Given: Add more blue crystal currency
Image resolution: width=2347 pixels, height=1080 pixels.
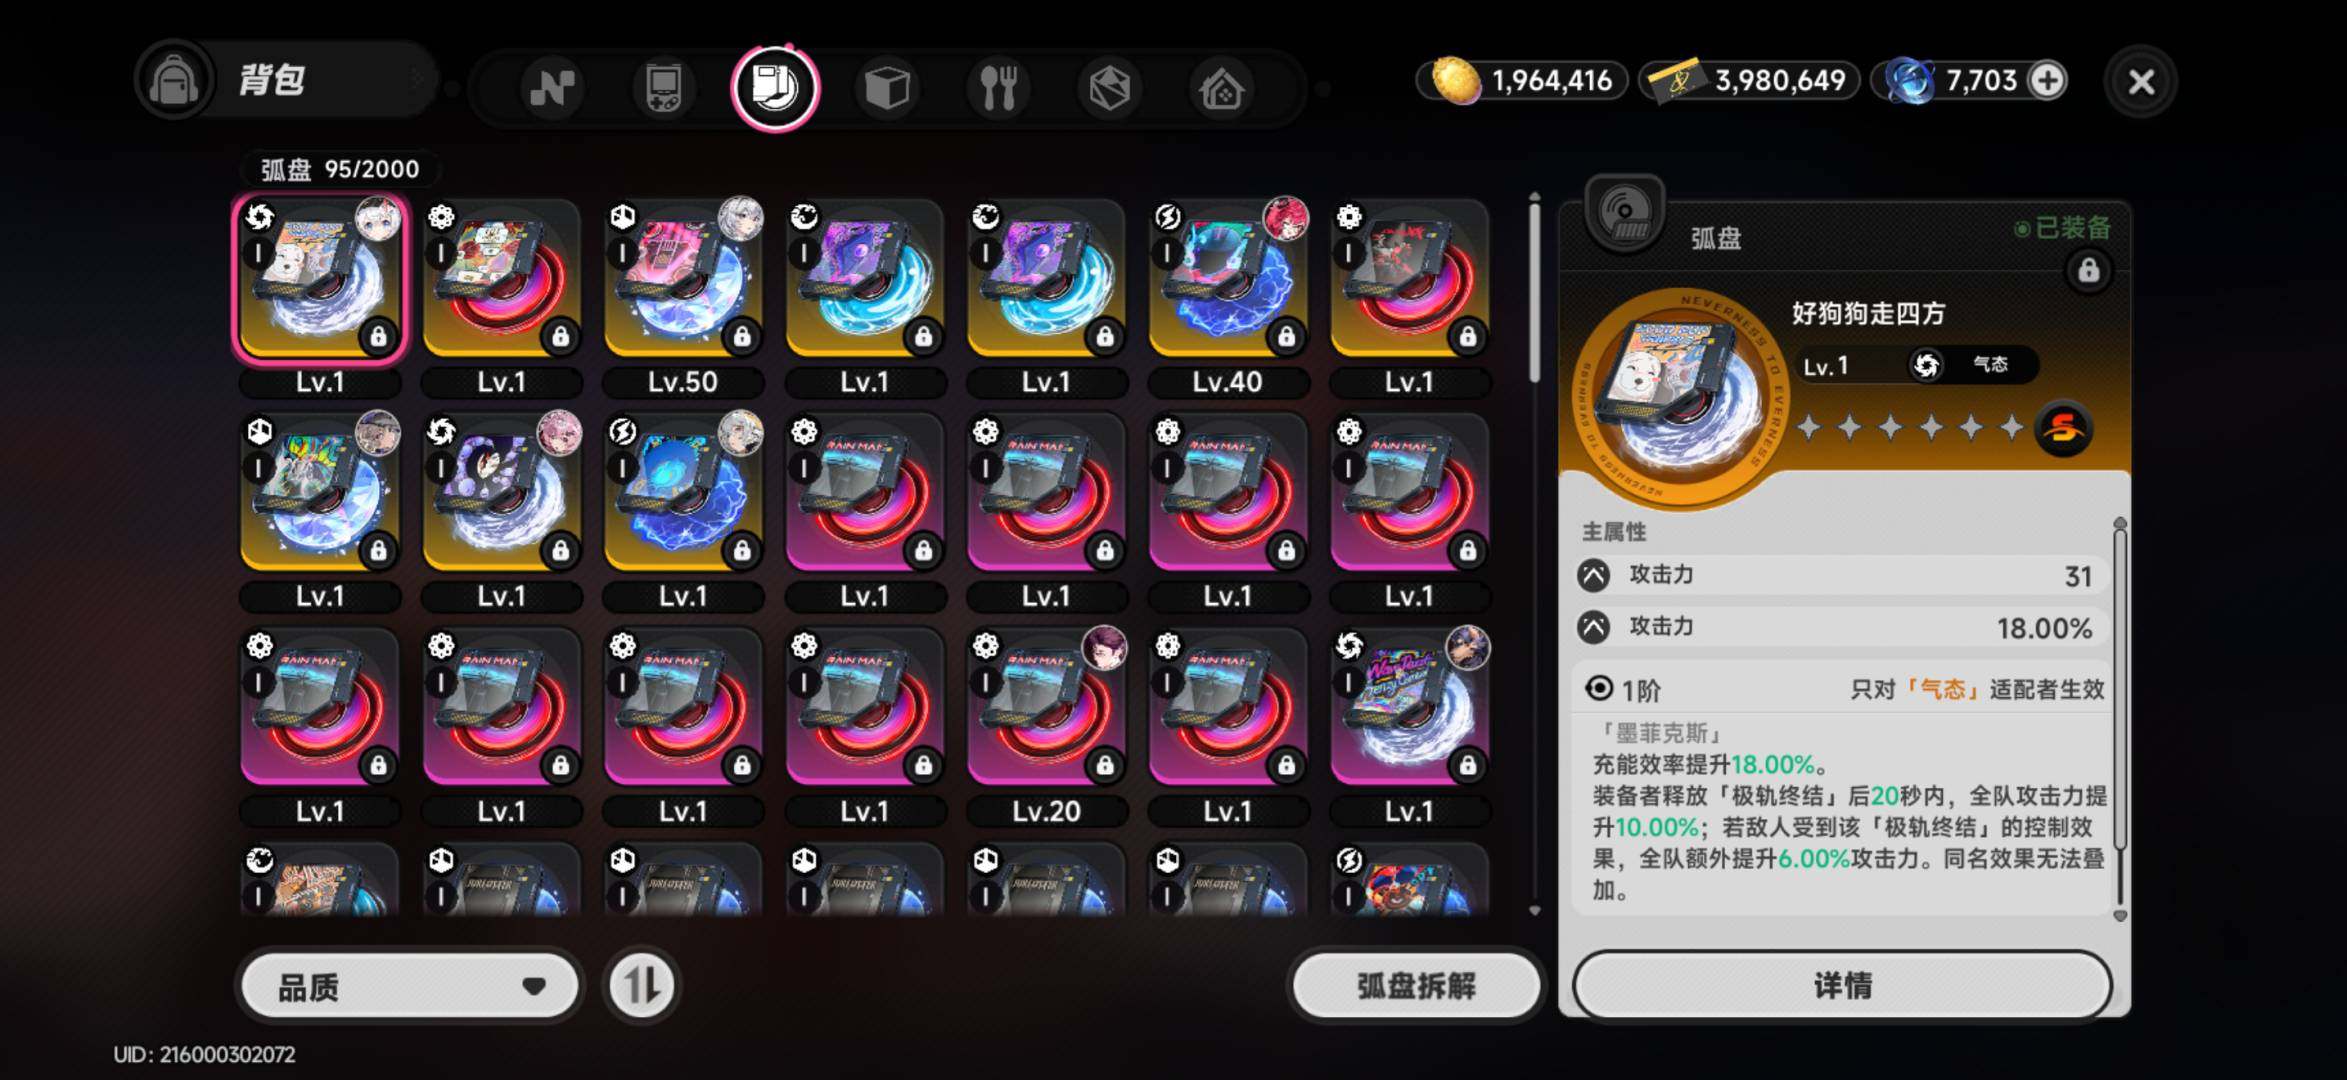Looking at the screenshot, I should pos(2047,80).
